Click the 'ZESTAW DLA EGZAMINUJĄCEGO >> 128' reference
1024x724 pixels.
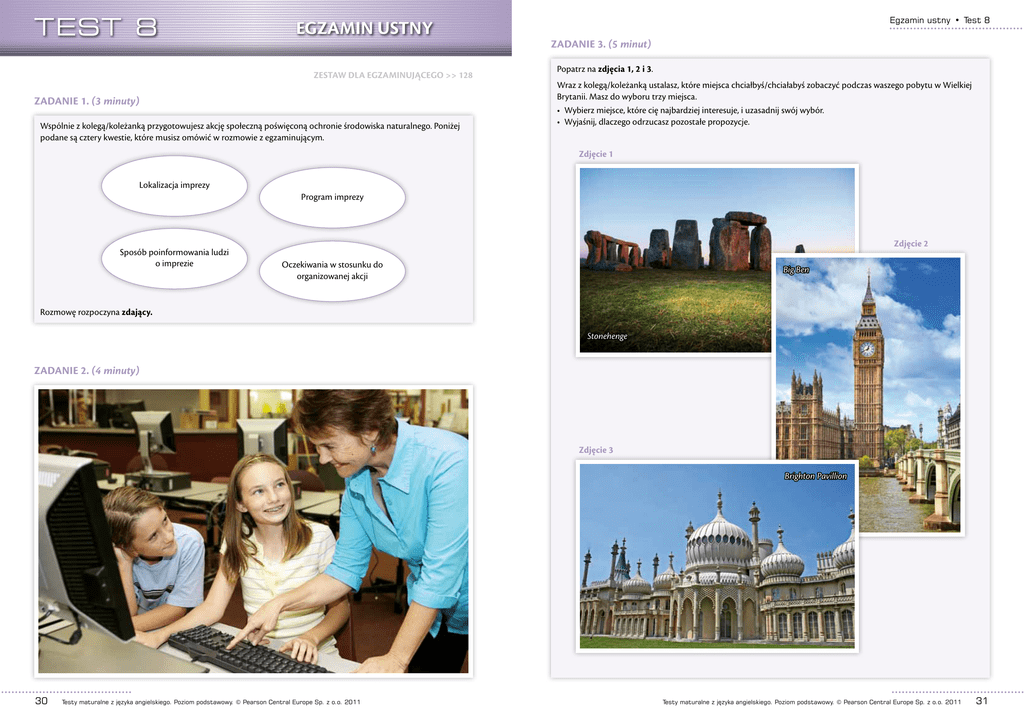393,75
